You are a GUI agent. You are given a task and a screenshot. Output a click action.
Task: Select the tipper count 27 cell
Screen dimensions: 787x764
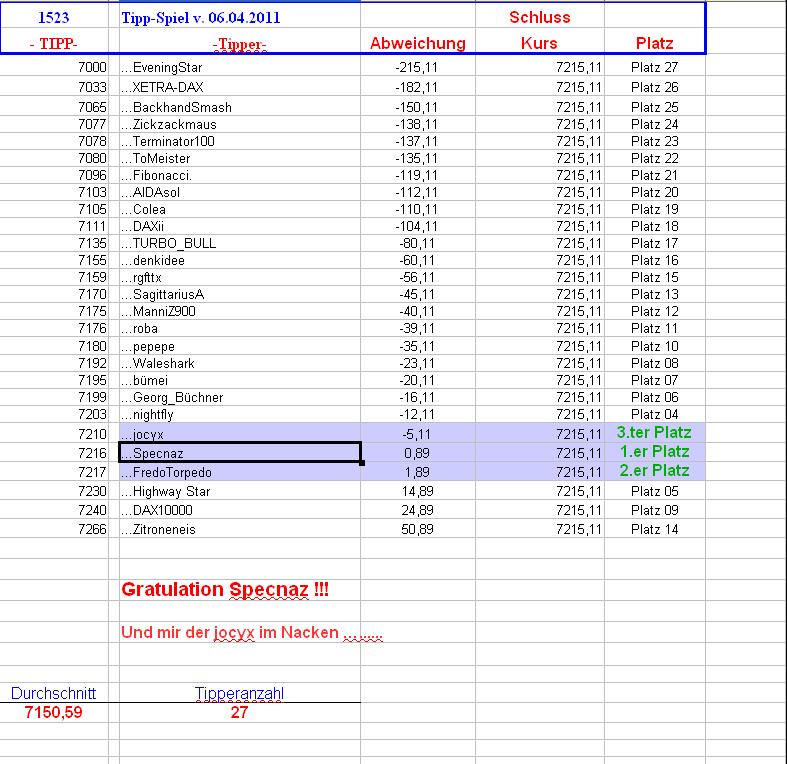point(239,712)
